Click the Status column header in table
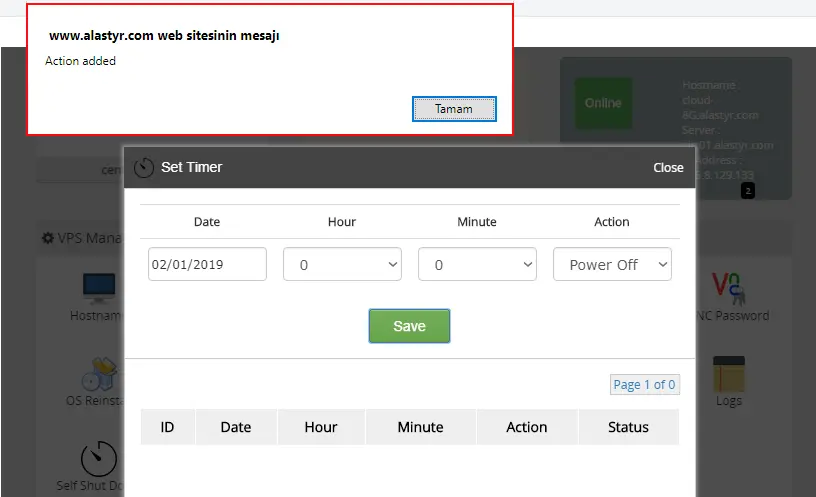The width and height of the screenshot is (816, 497). (628, 427)
